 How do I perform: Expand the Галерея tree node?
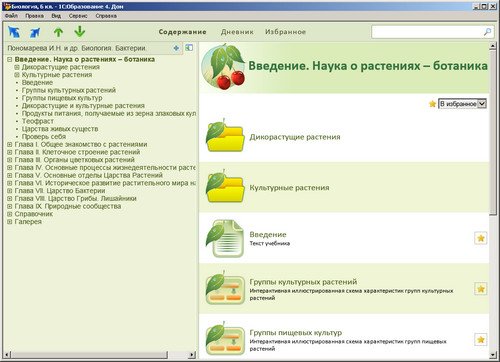pyautogui.click(x=10, y=222)
